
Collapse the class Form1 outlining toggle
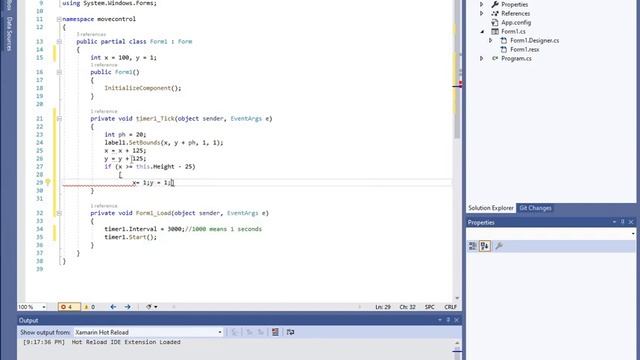[x=59, y=41]
